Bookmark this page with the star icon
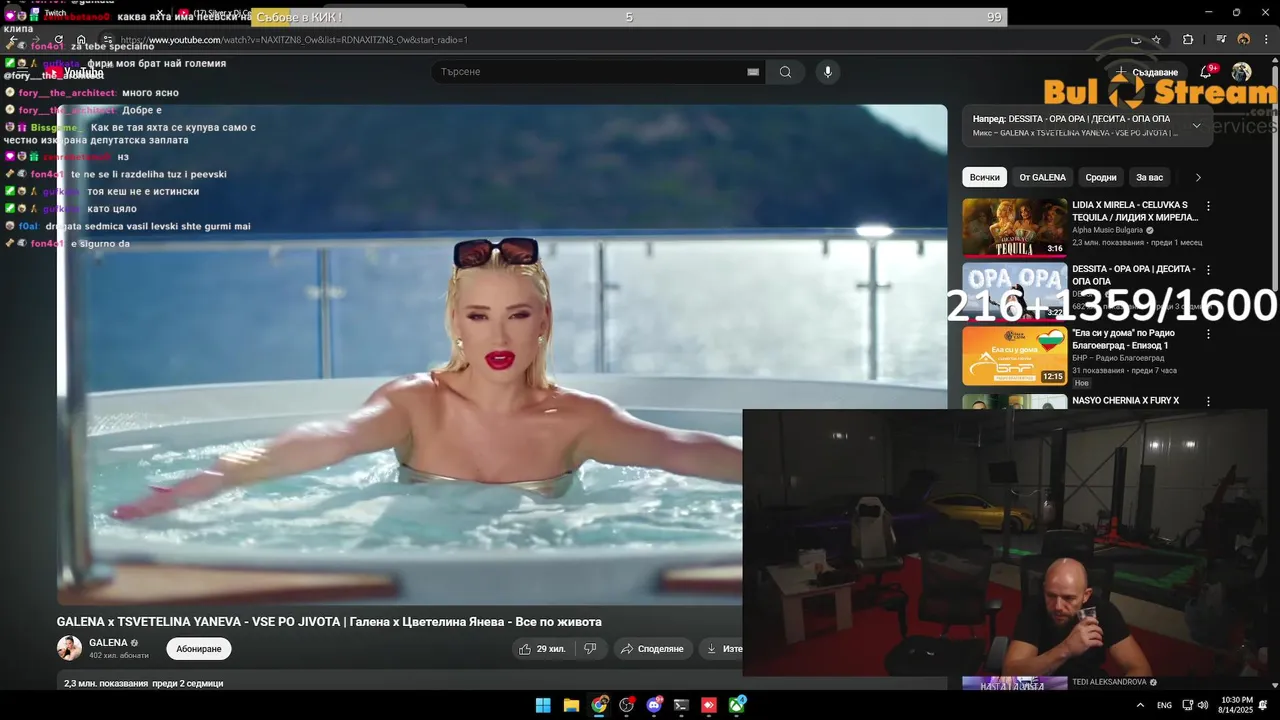The height and width of the screenshot is (720, 1280). click(1156, 39)
